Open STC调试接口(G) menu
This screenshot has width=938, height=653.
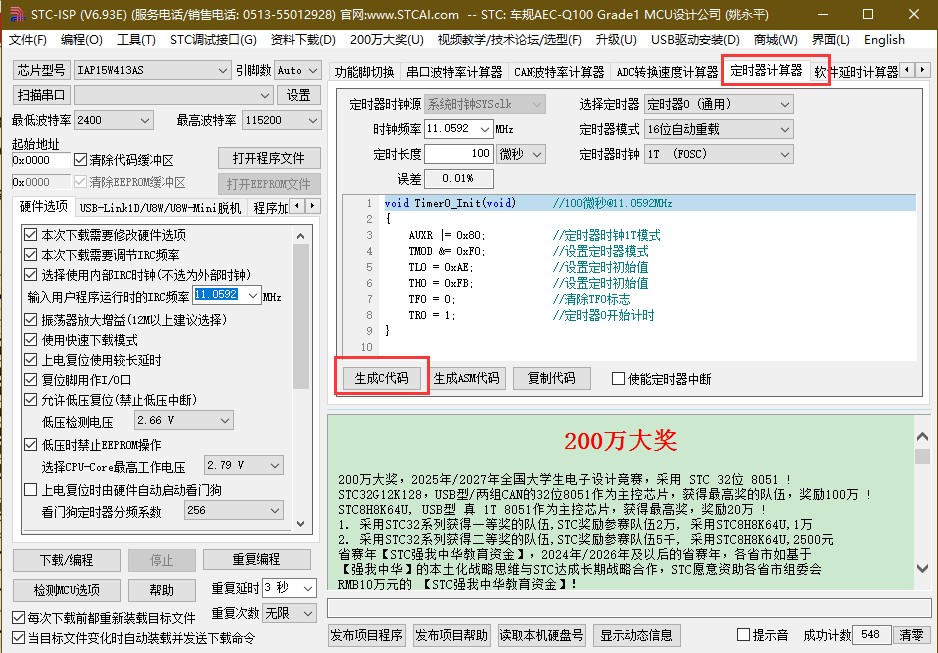213,40
